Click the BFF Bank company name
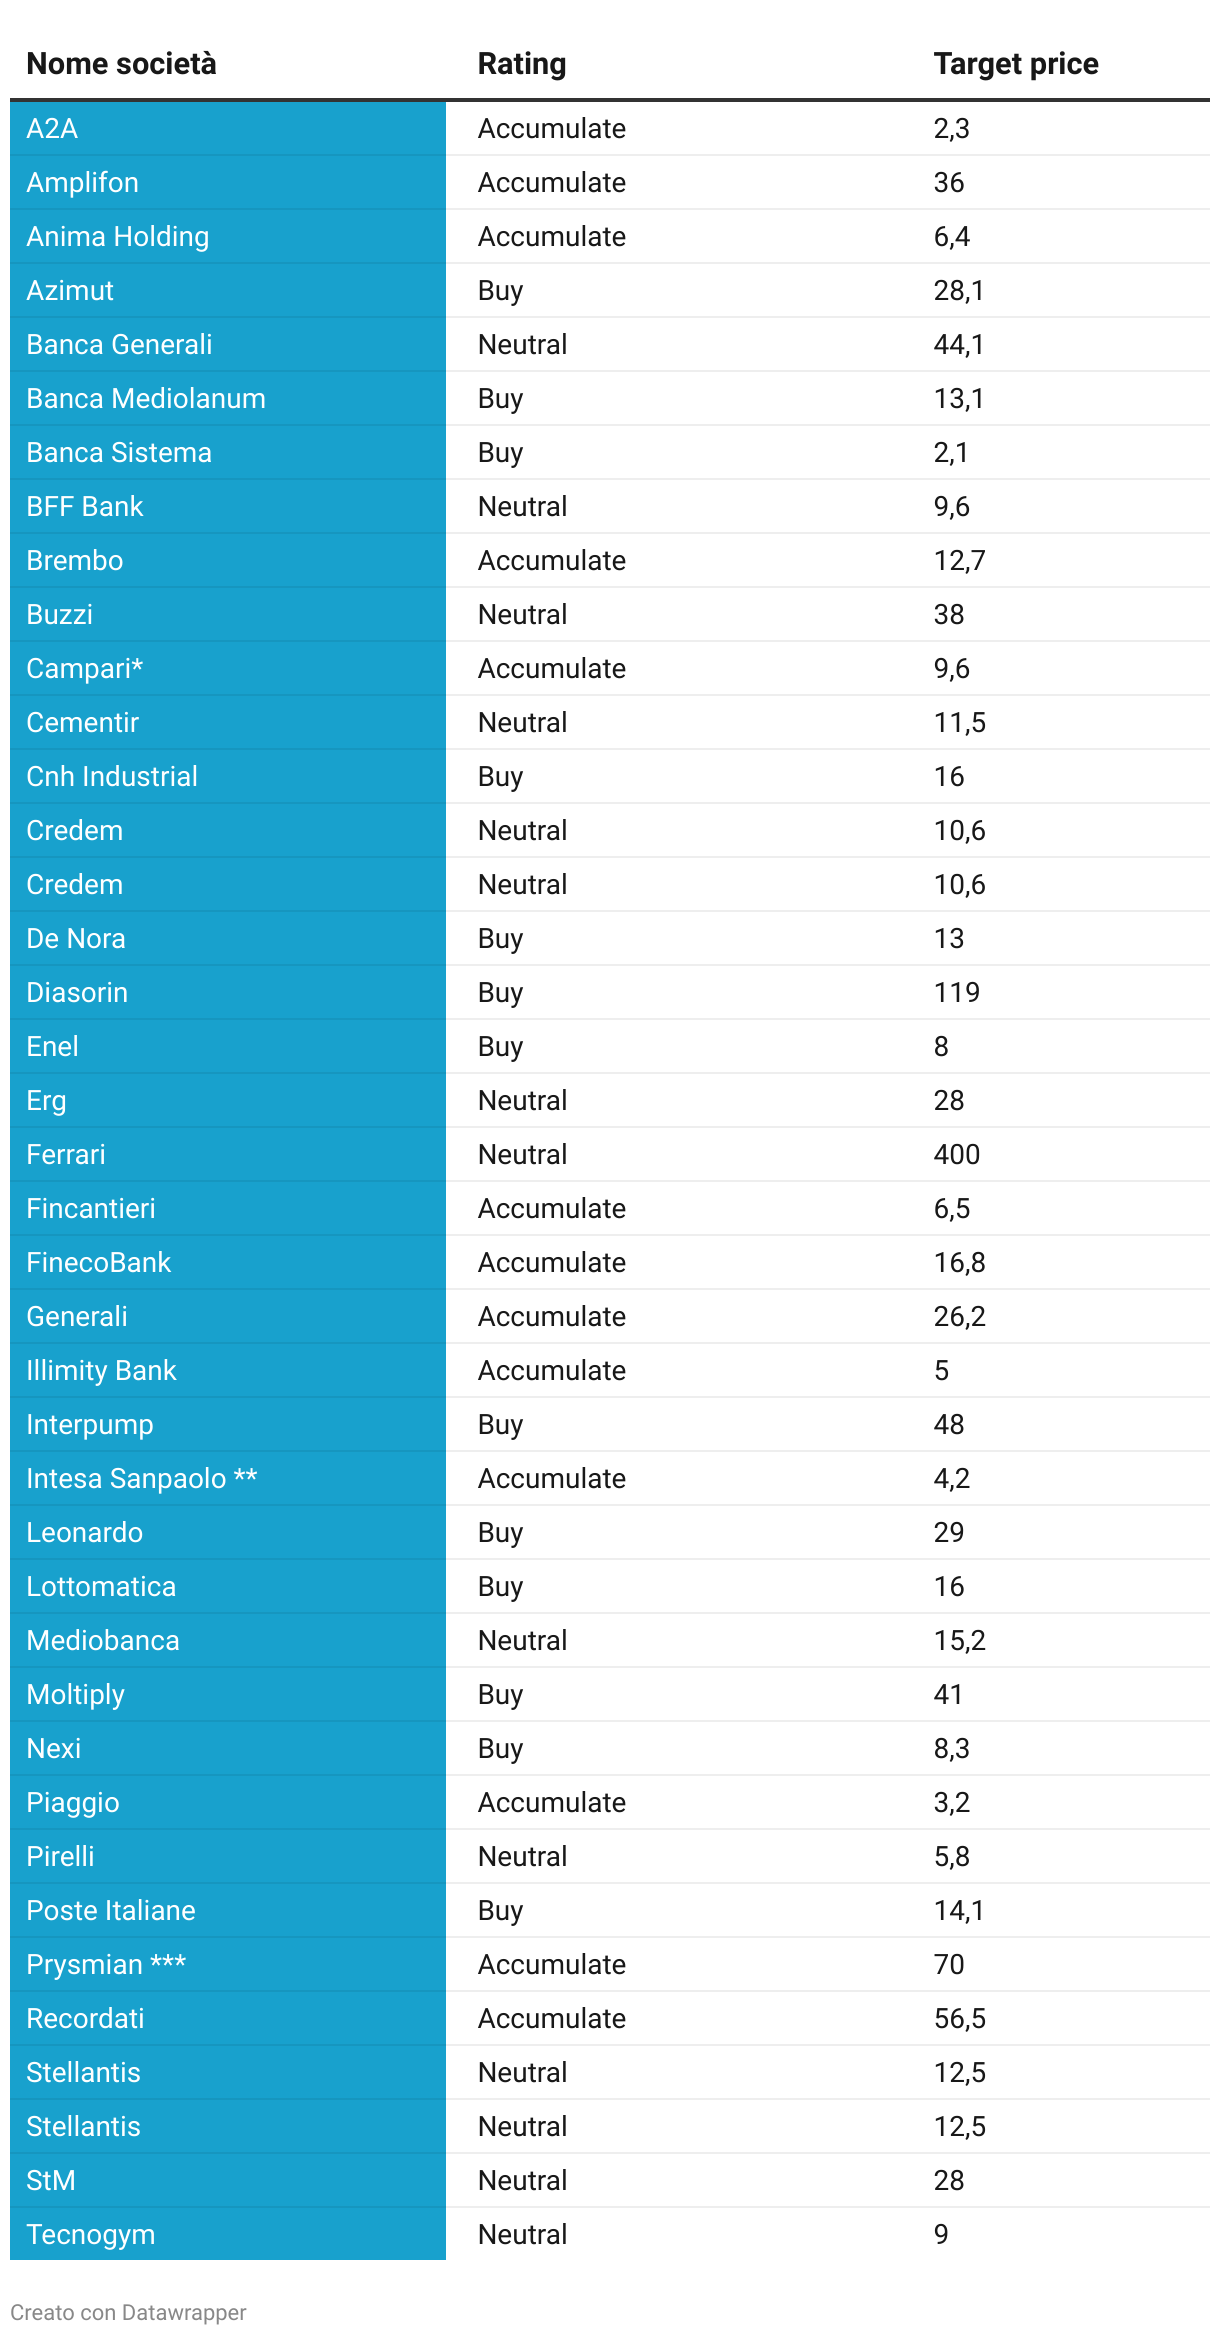 click(85, 506)
